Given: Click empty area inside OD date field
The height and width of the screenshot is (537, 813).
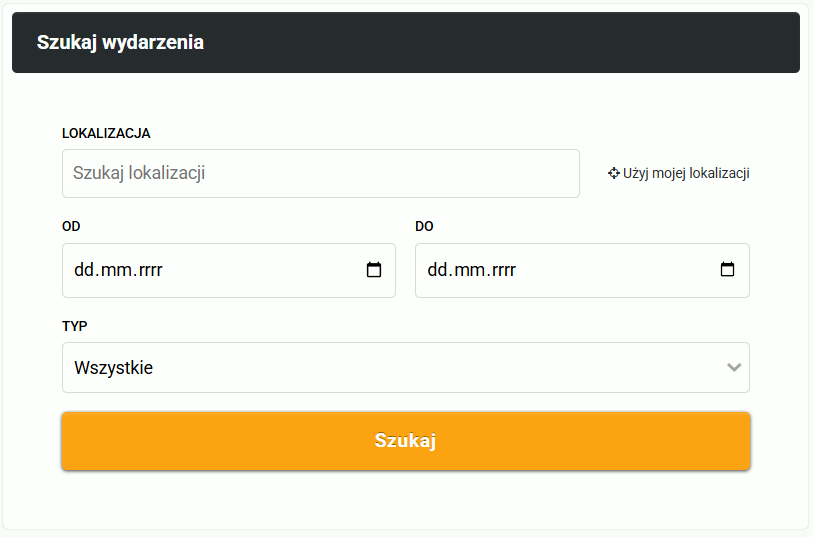Looking at the screenshot, I should pos(264,270).
